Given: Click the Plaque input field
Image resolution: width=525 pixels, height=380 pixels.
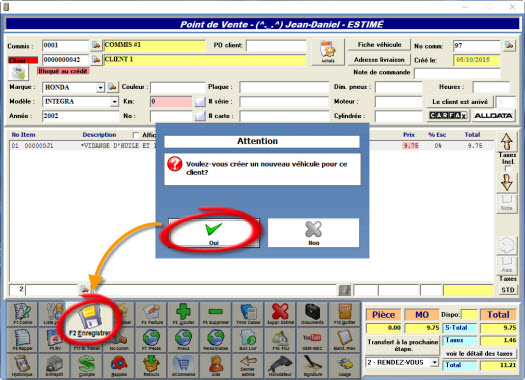Looking at the screenshot, I should [x=284, y=87].
